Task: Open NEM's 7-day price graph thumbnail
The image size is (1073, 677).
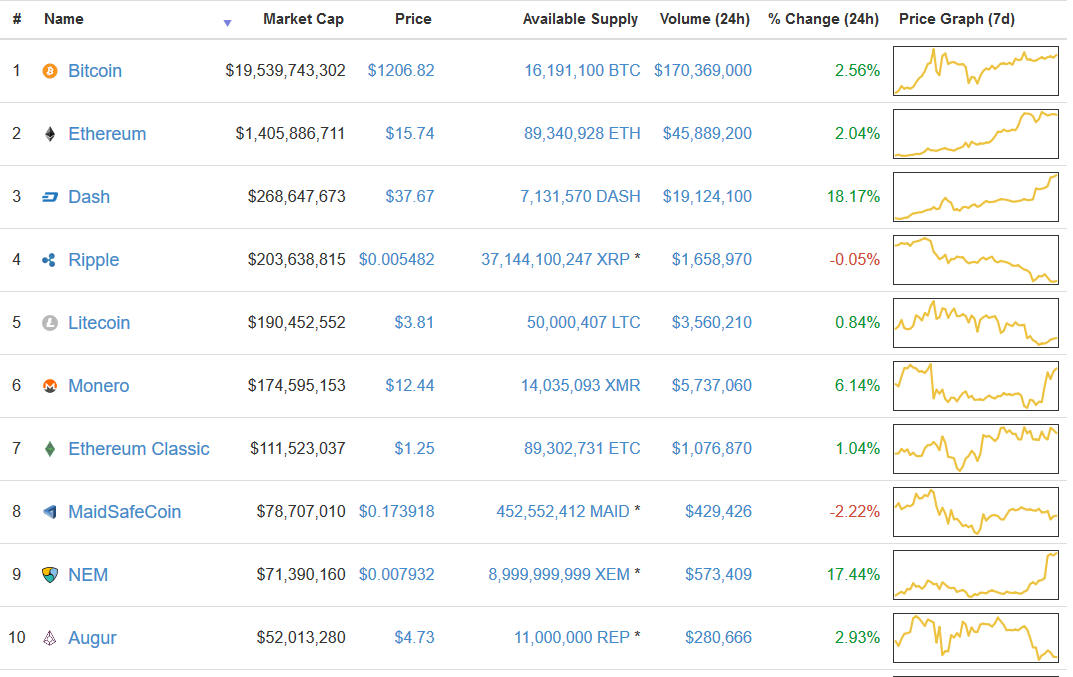Action: click(x=975, y=575)
